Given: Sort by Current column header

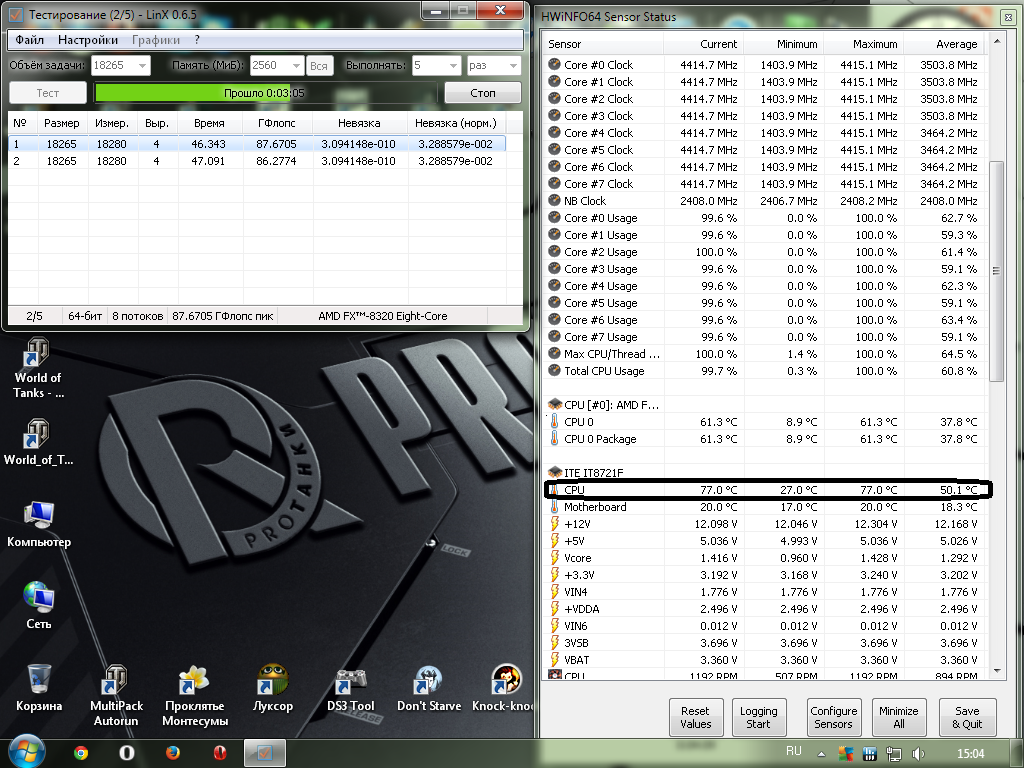Looking at the screenshot, I should coord(703,44).
